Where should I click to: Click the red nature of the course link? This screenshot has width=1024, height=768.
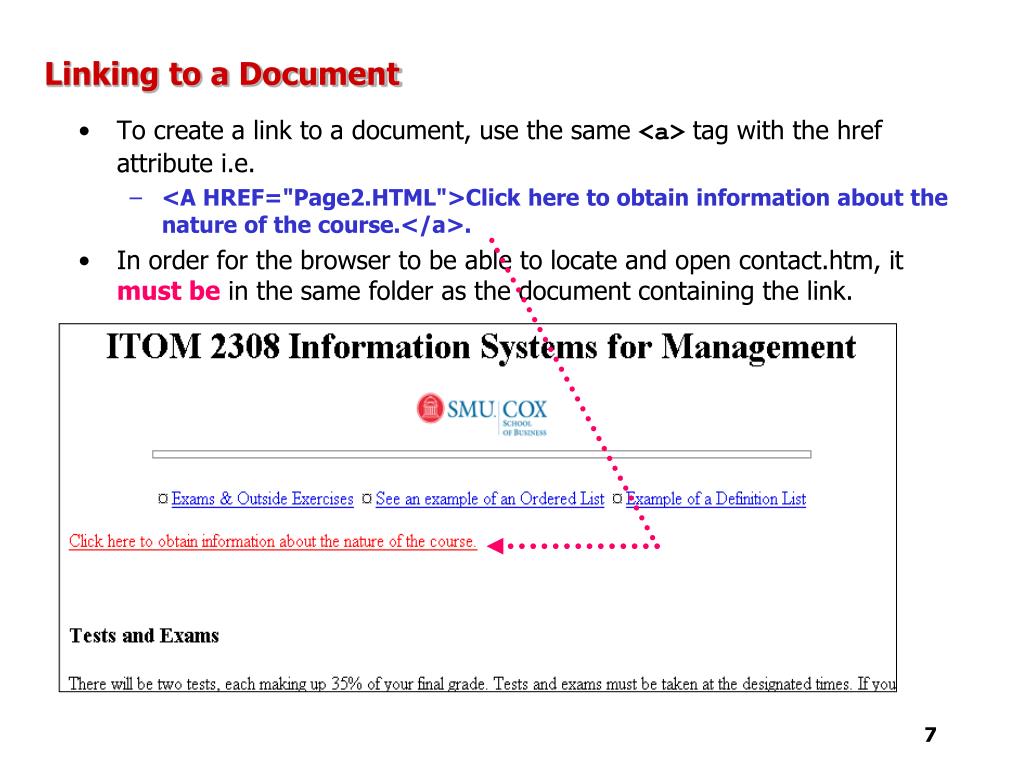(273, 541)
